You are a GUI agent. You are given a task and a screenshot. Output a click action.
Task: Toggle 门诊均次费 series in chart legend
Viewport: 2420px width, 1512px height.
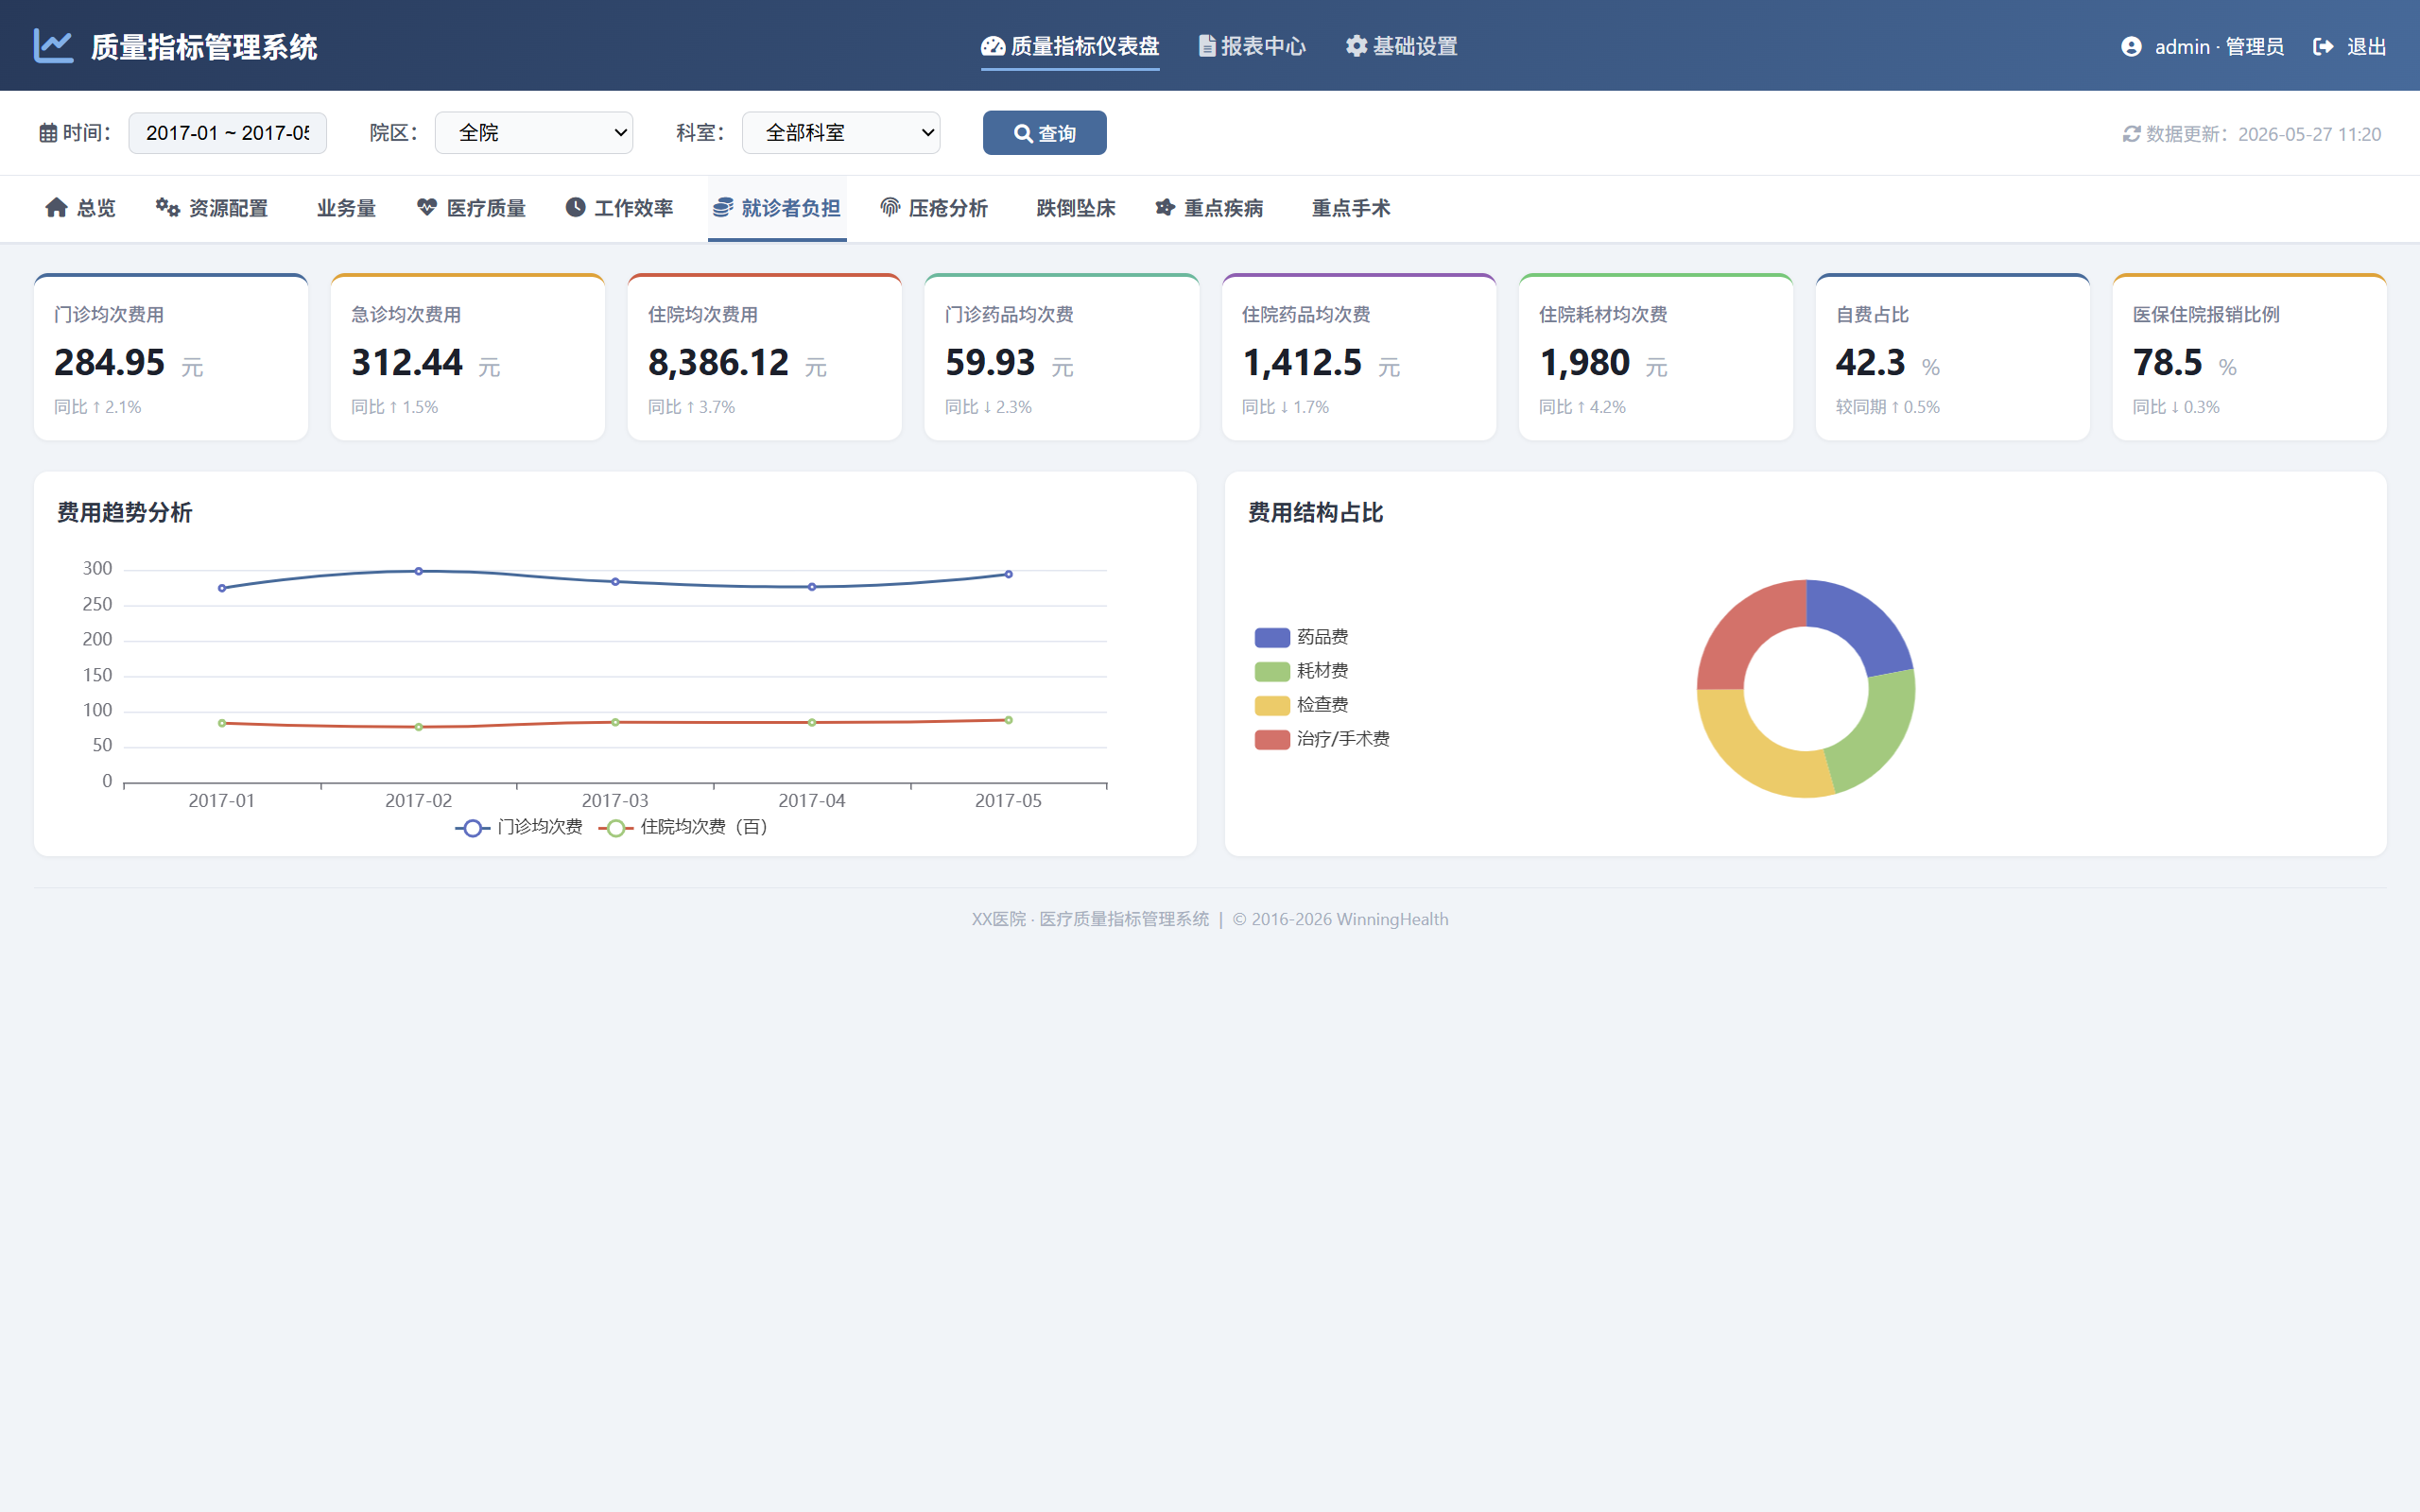pyautogui.click(x=519, y=828)
